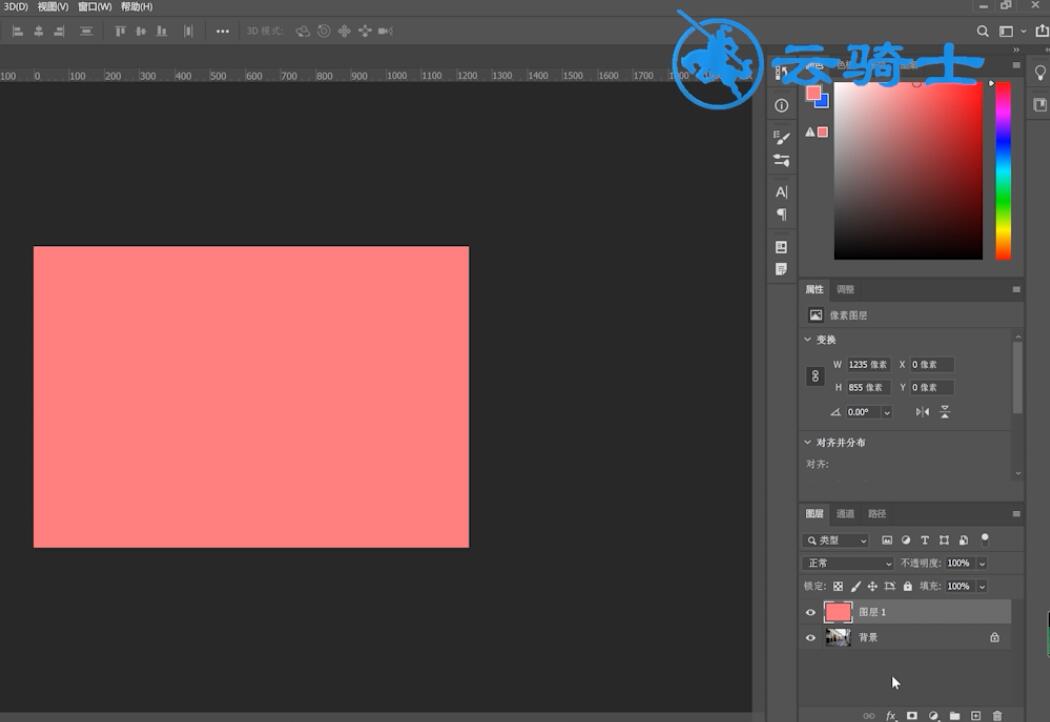The width and height of the screenshot is (1050, 722).
Task: Hide 图层 1 layer visibility eye
Action: tap(810, 611)
